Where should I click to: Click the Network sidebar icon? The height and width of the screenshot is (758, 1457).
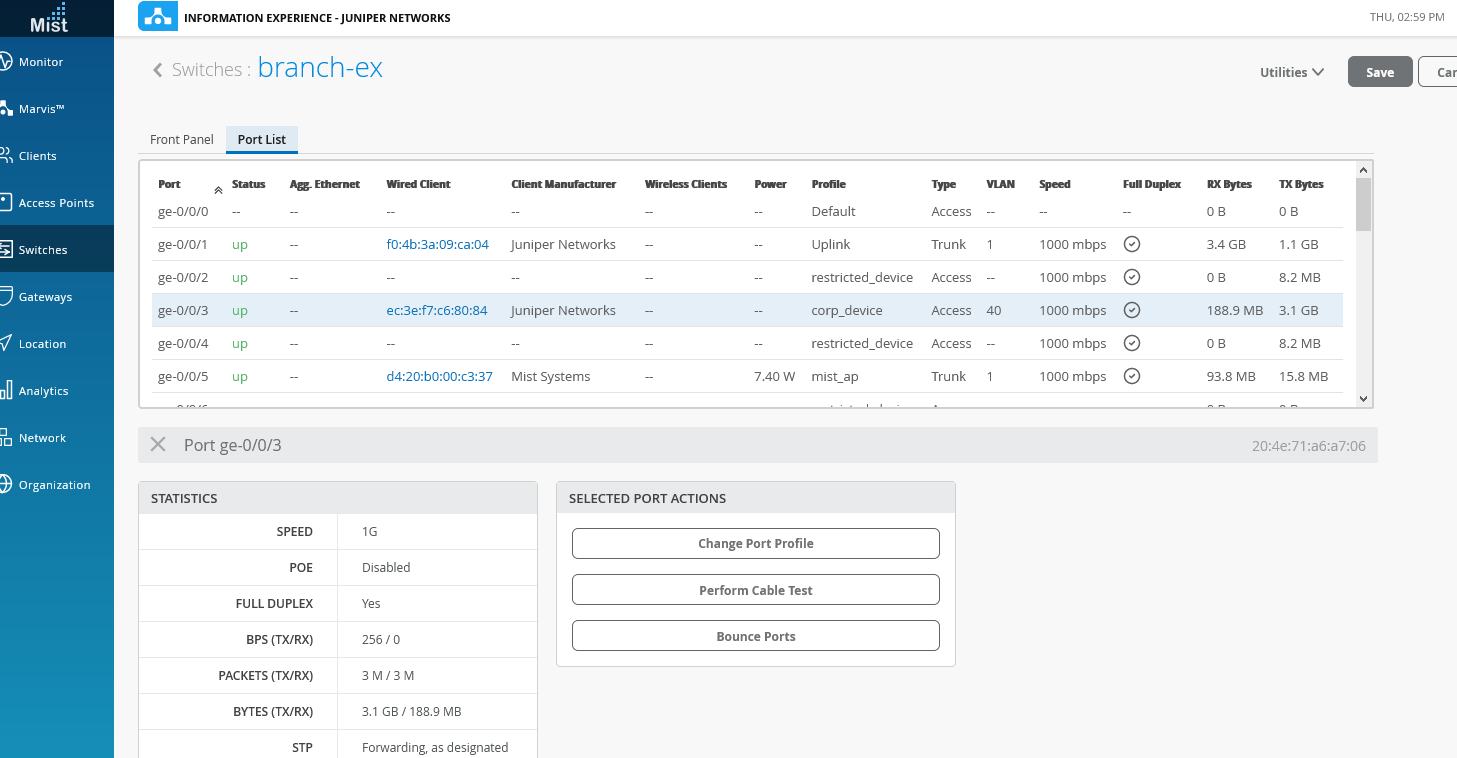point(6,438)
